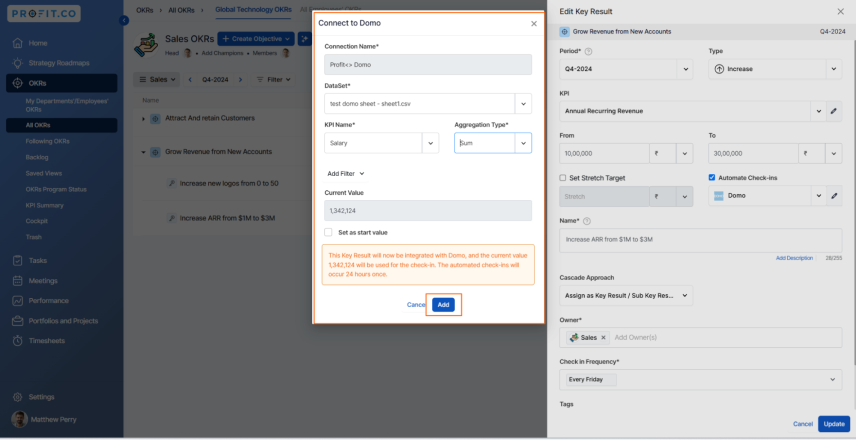
Task: Close the Edit Key Result panel
Action: point(841,11)
